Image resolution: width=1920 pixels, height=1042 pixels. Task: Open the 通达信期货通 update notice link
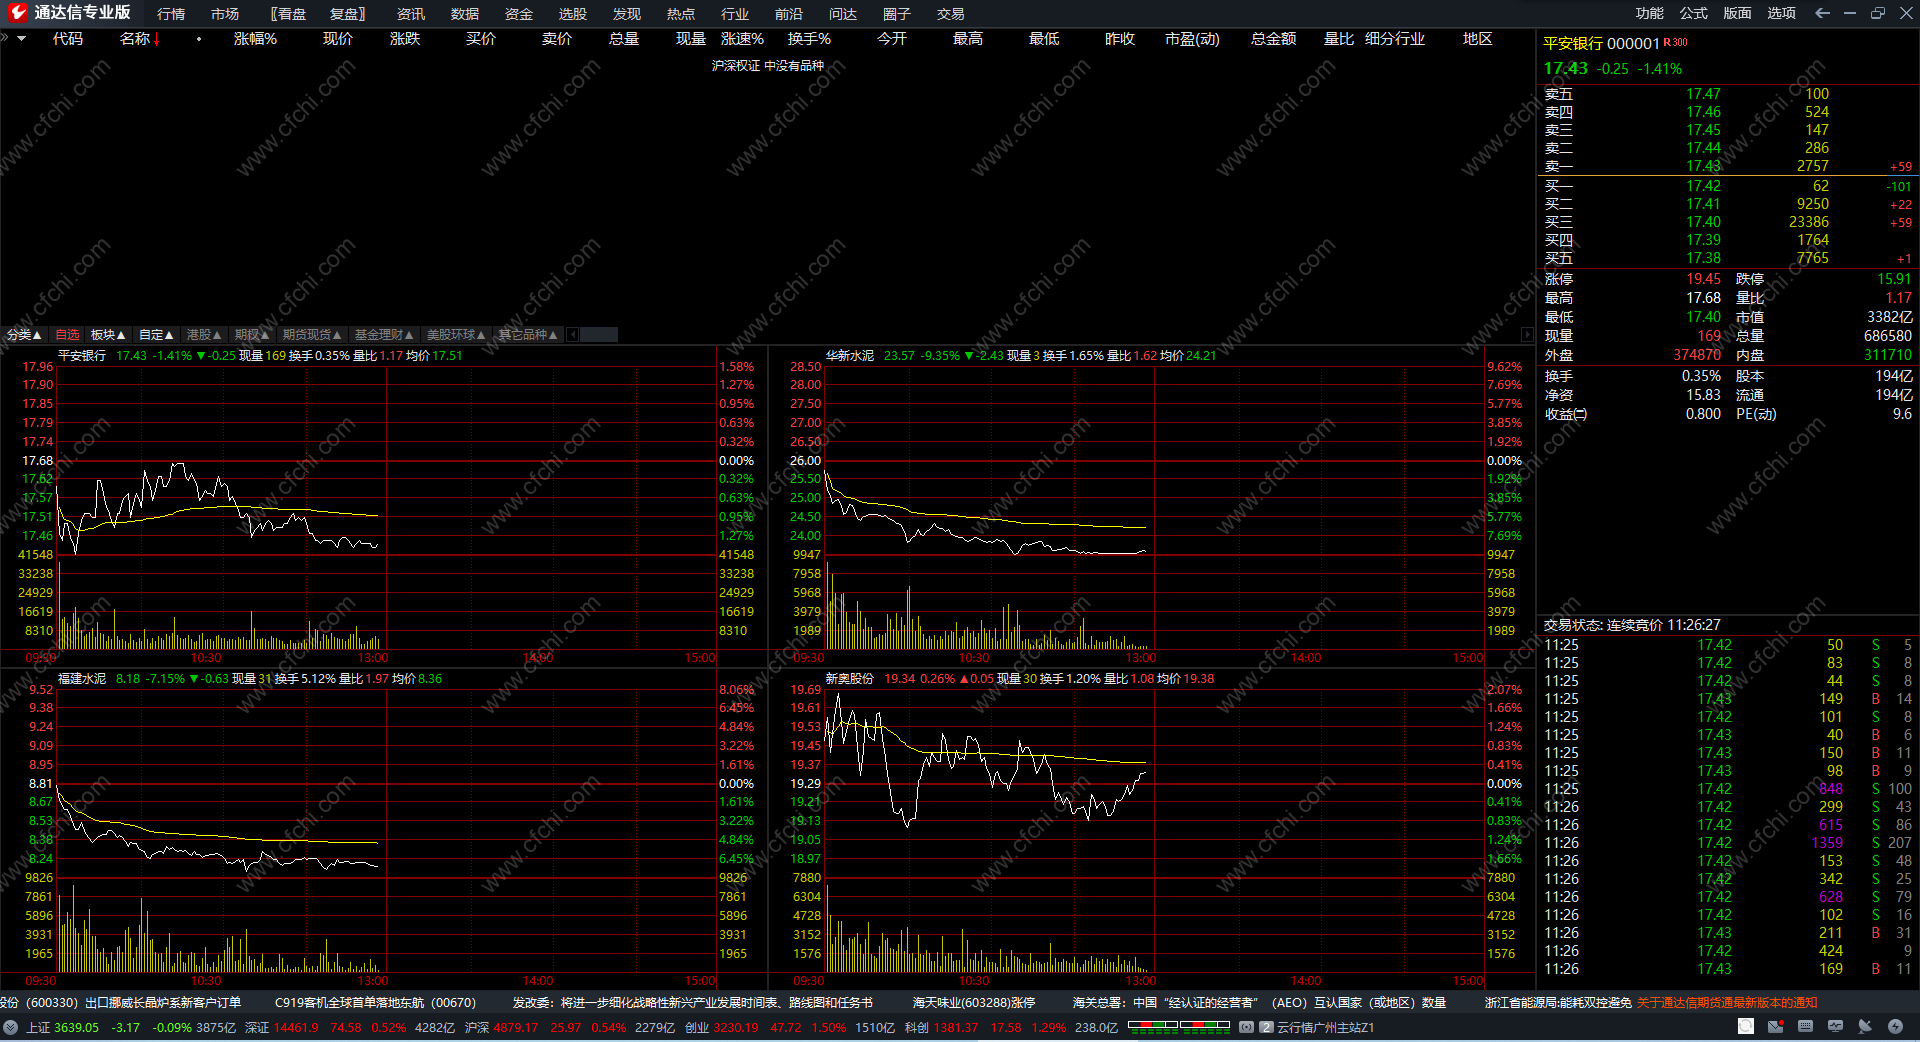1727,1002
